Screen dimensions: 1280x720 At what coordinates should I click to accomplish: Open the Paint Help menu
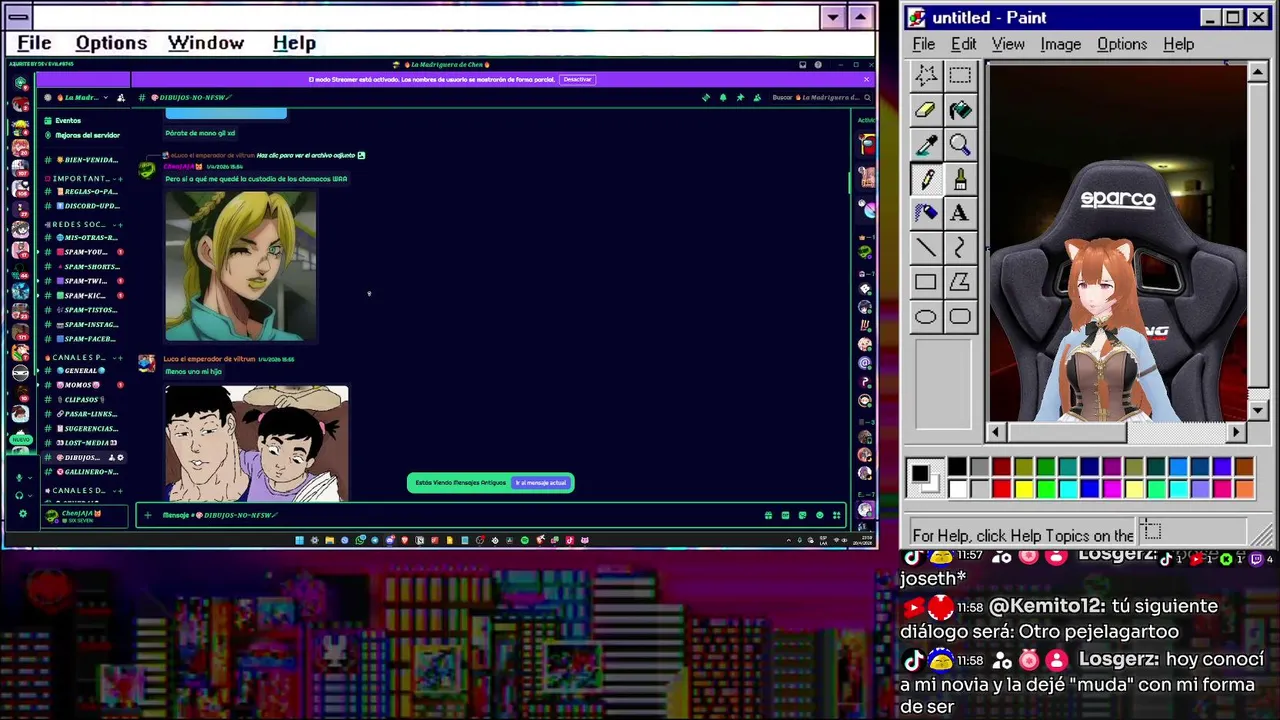[1178, 44]
